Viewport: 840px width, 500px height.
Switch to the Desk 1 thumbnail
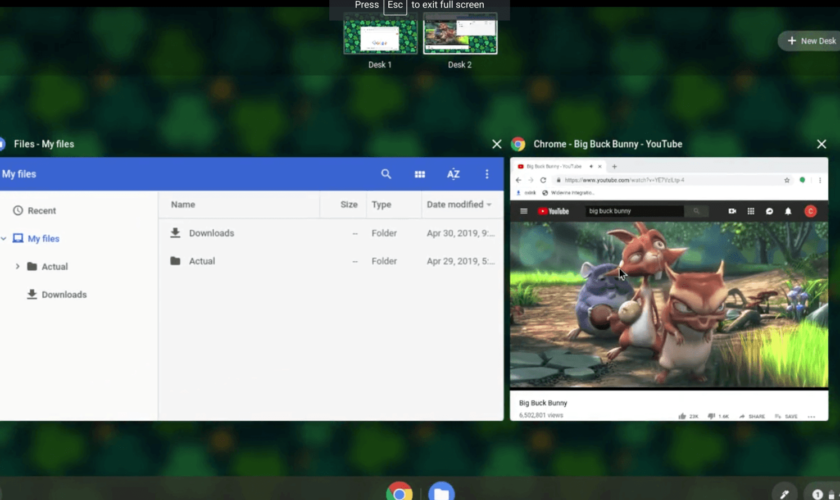(380, 37)
